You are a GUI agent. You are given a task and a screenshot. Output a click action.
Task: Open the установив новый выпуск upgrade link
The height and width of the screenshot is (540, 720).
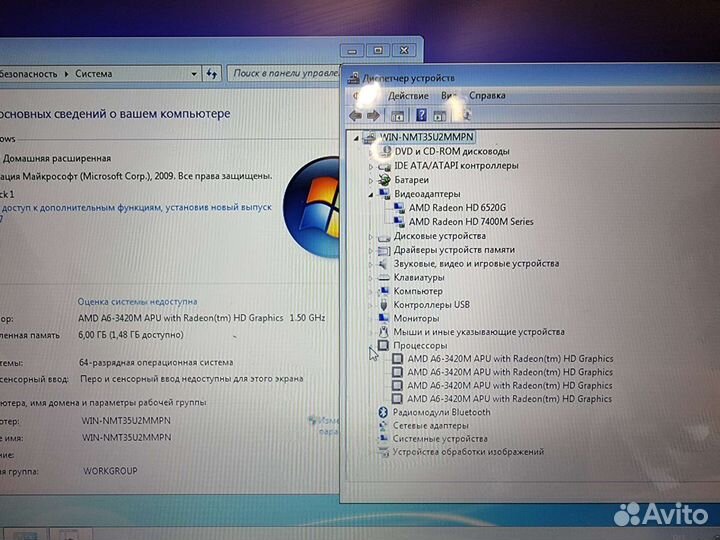tap(219, 208)
